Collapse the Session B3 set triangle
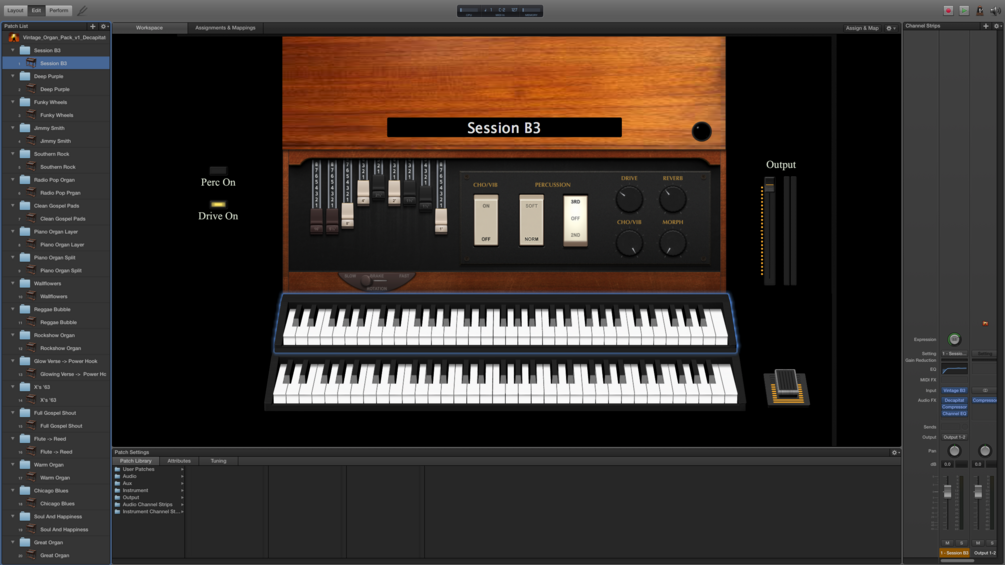 click(x=13, y=50)
